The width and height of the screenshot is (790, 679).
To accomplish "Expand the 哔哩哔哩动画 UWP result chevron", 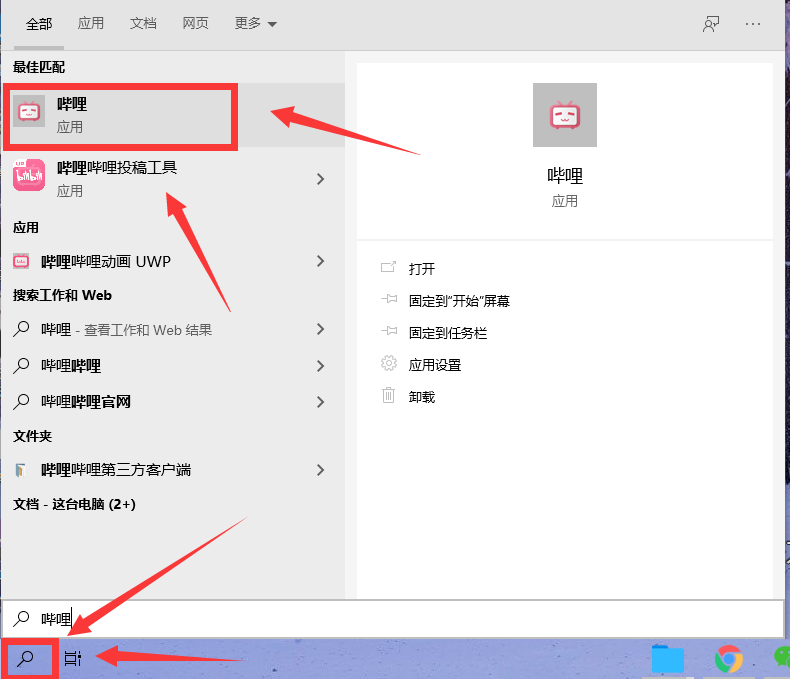I will 320,261.
